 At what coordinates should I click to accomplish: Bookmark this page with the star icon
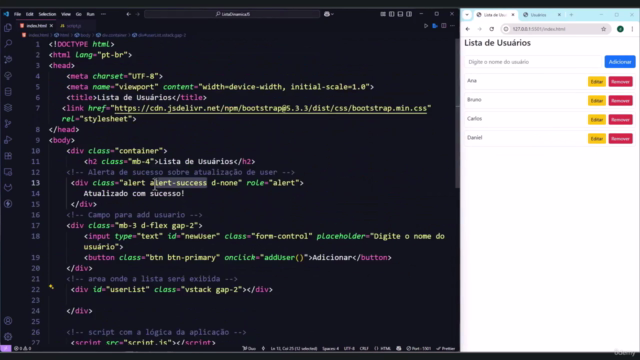[x=603, y=29]
